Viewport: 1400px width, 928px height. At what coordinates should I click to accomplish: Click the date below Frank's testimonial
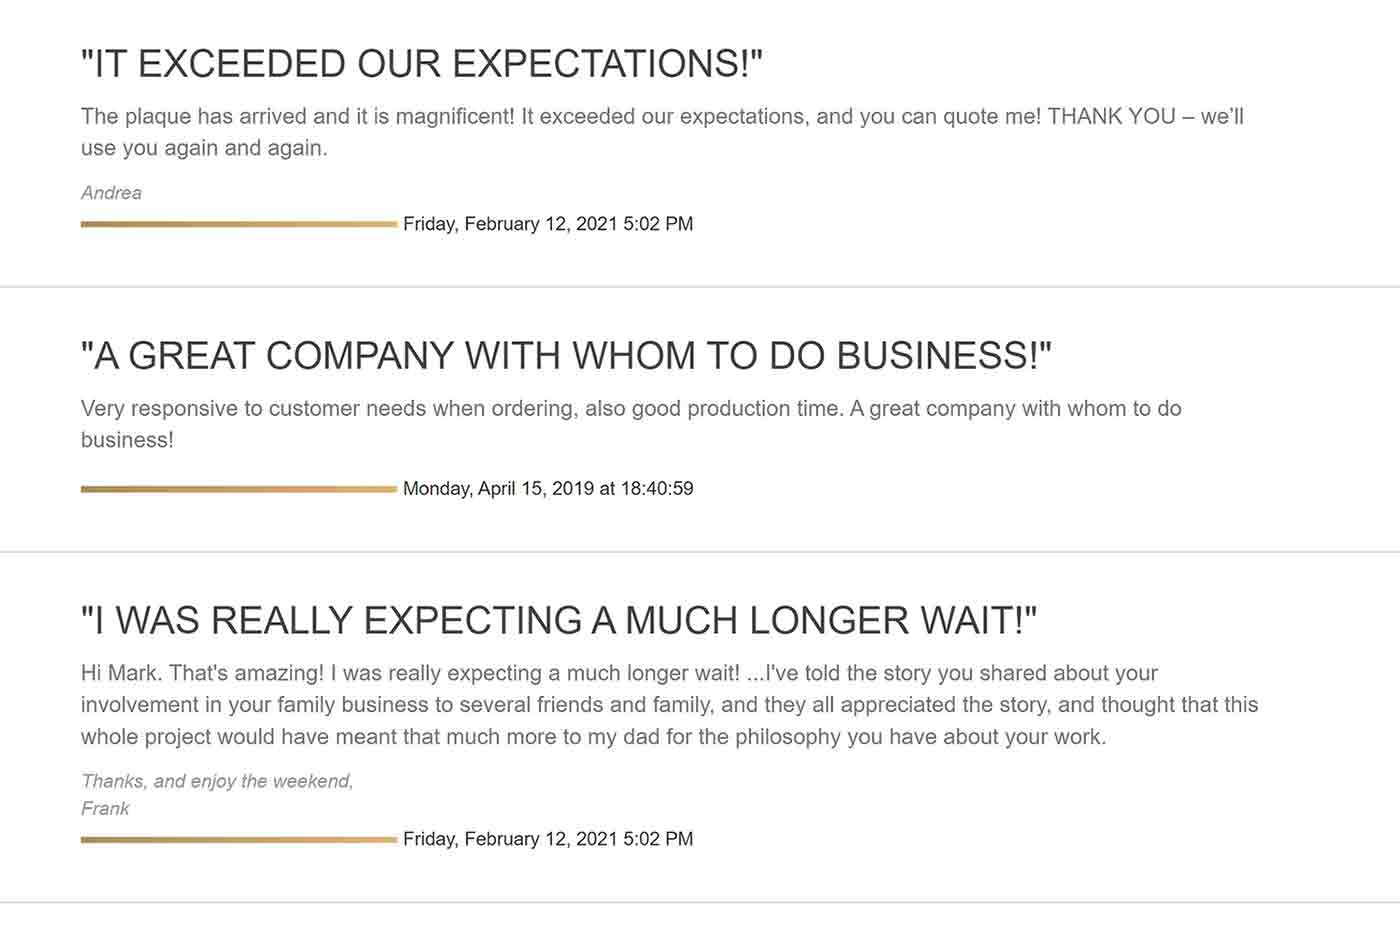pyautogui.click(x=548, y=839)
